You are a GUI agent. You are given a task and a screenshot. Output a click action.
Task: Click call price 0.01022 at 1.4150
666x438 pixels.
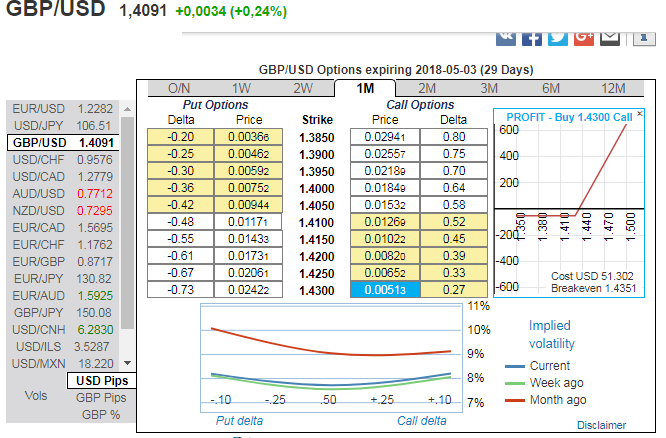coord(385,239)
